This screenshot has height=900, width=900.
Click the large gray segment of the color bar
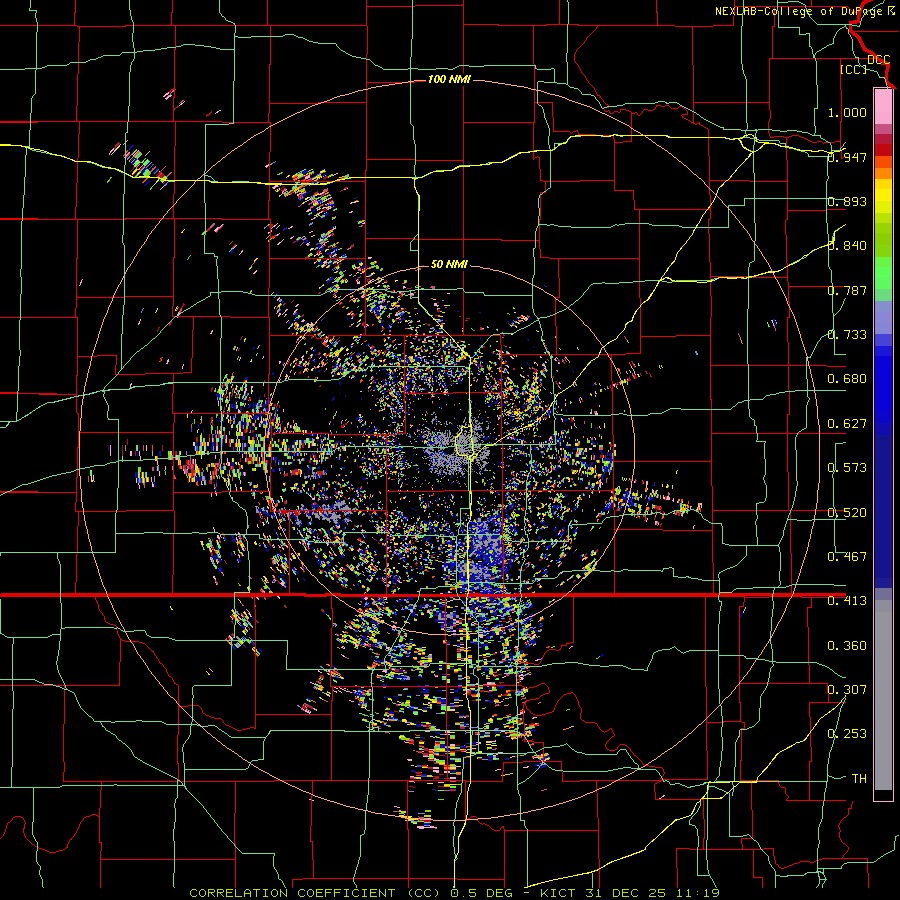(883, 695)
